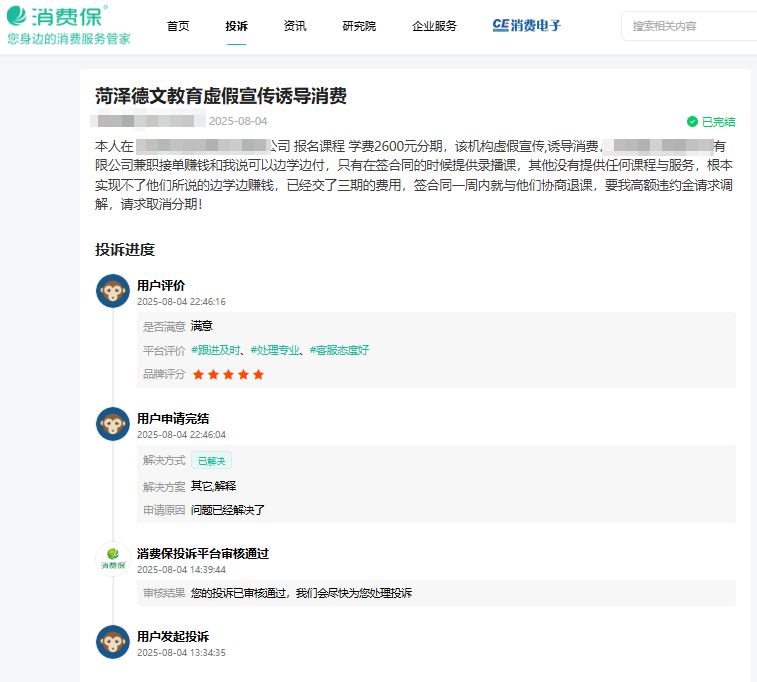Click the fourth star of 品牌评分
Image resolution: width=757 pixels, height=682 pixels.
pos(243,375)
